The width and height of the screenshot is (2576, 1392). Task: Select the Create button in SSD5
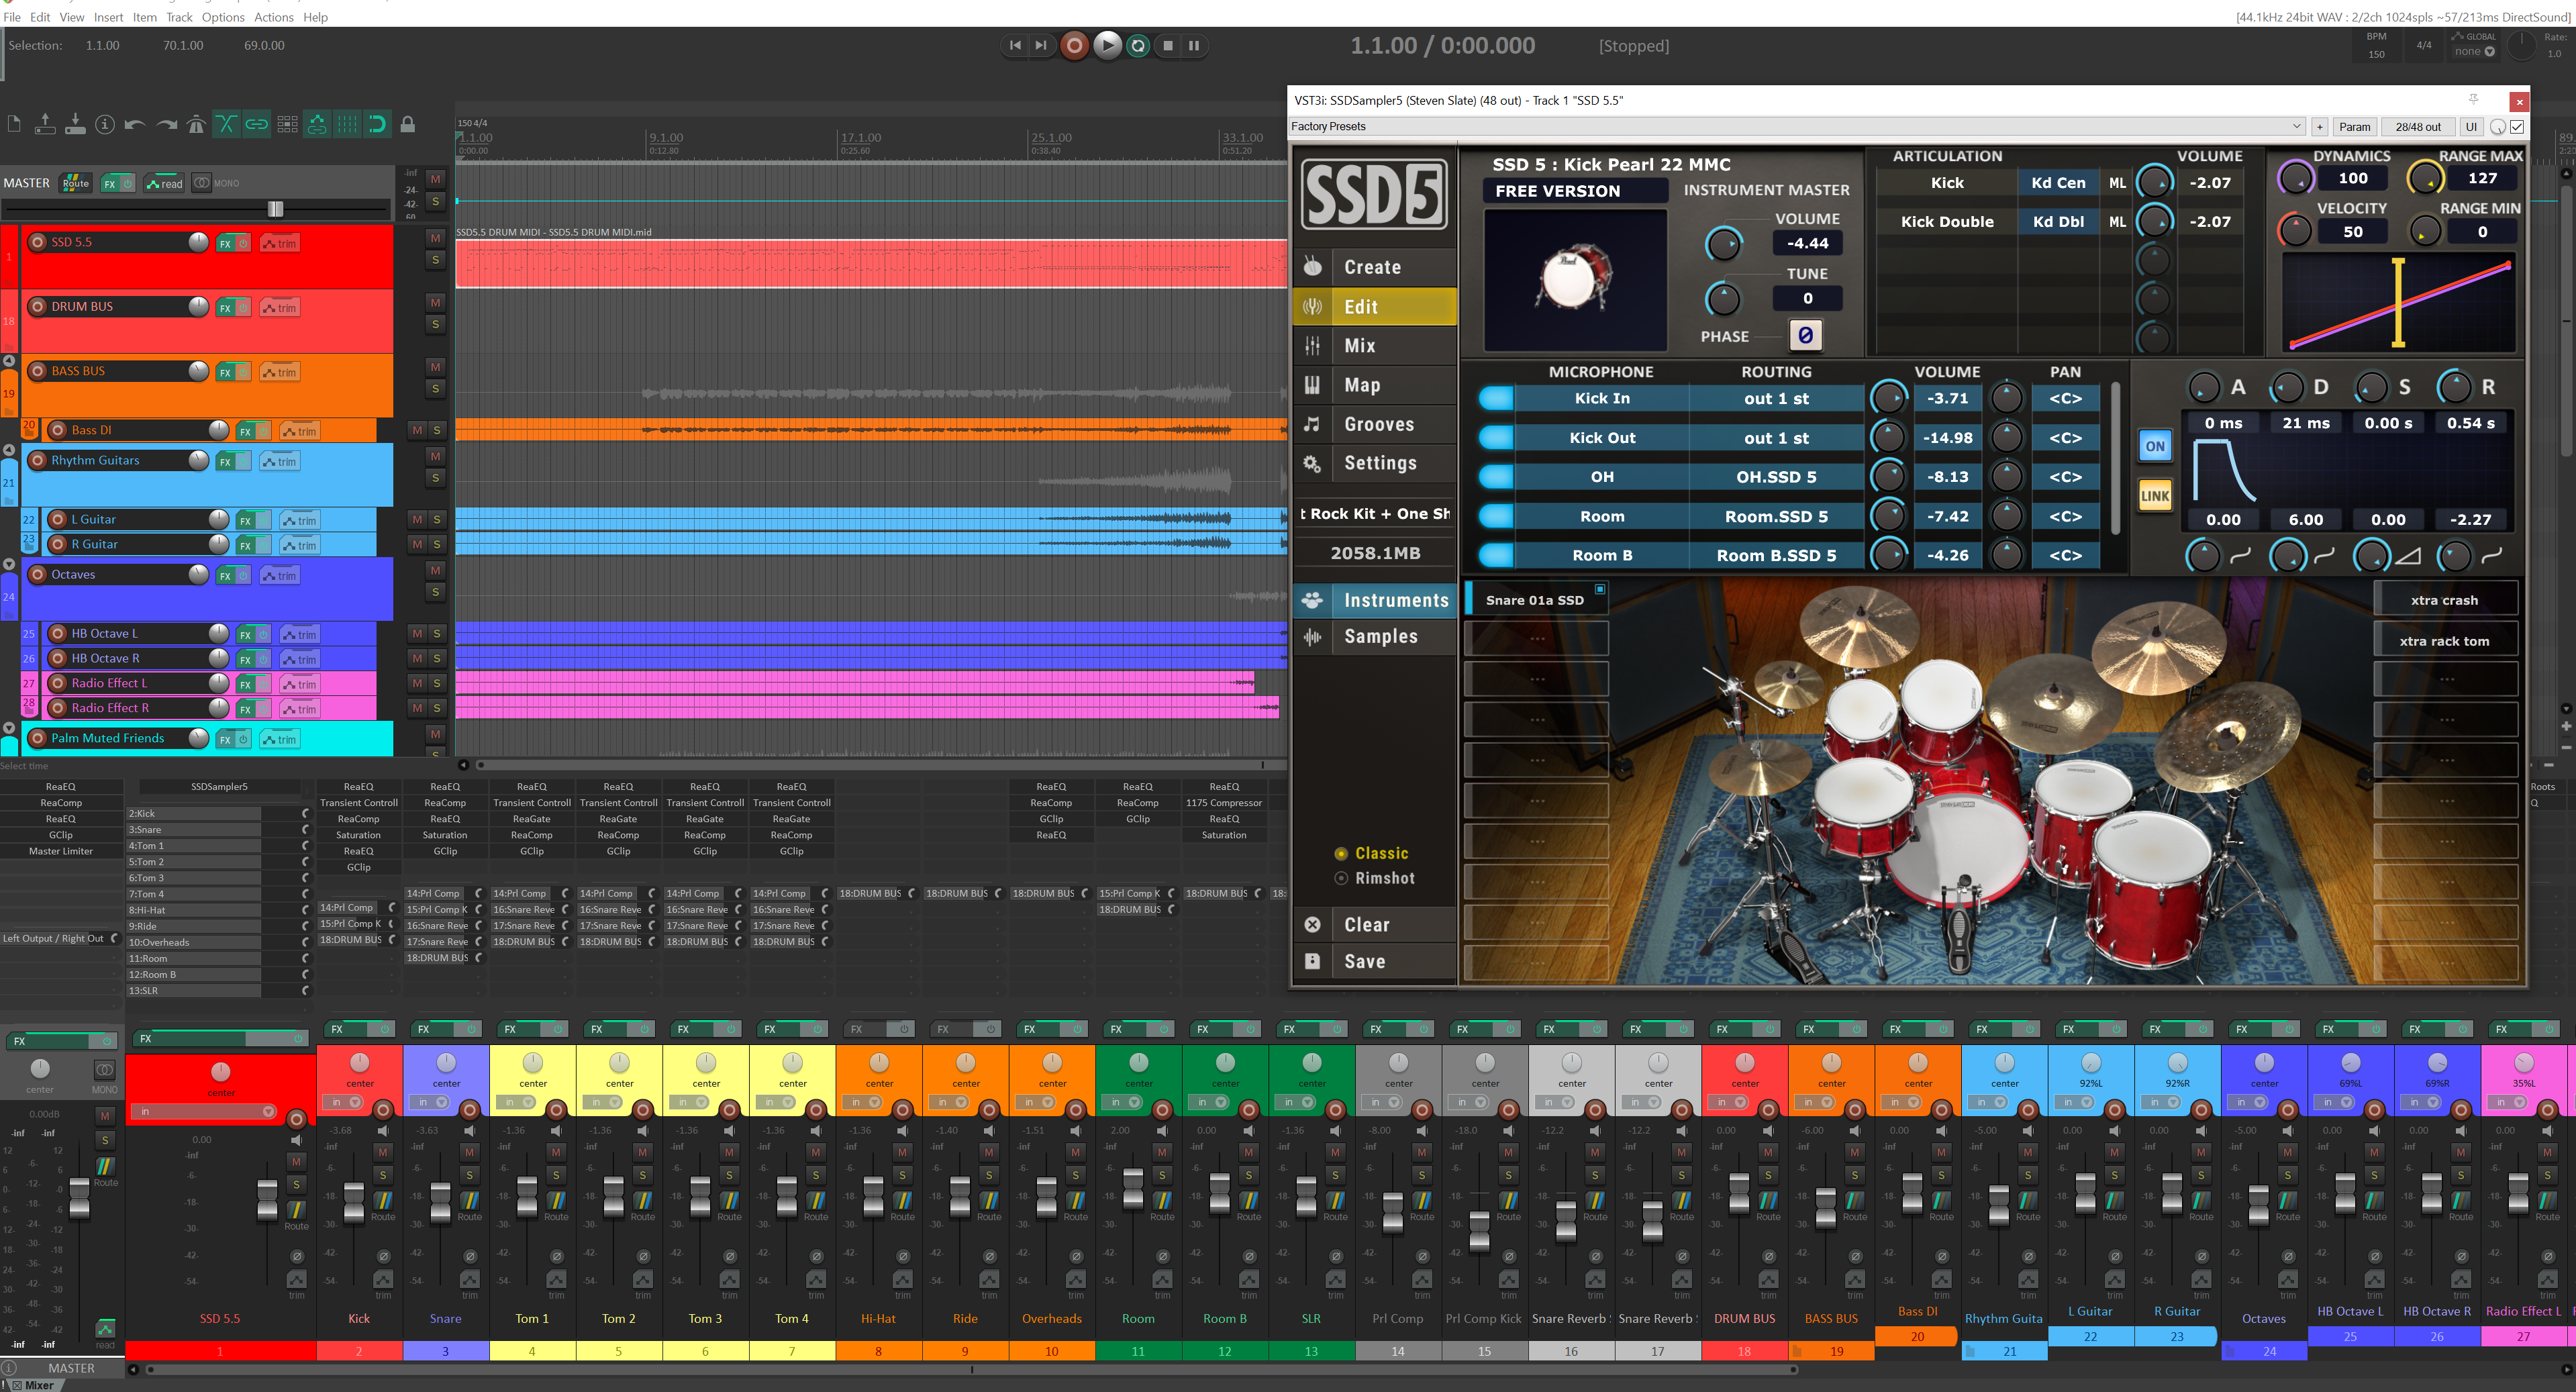[x=1373, y=266]
